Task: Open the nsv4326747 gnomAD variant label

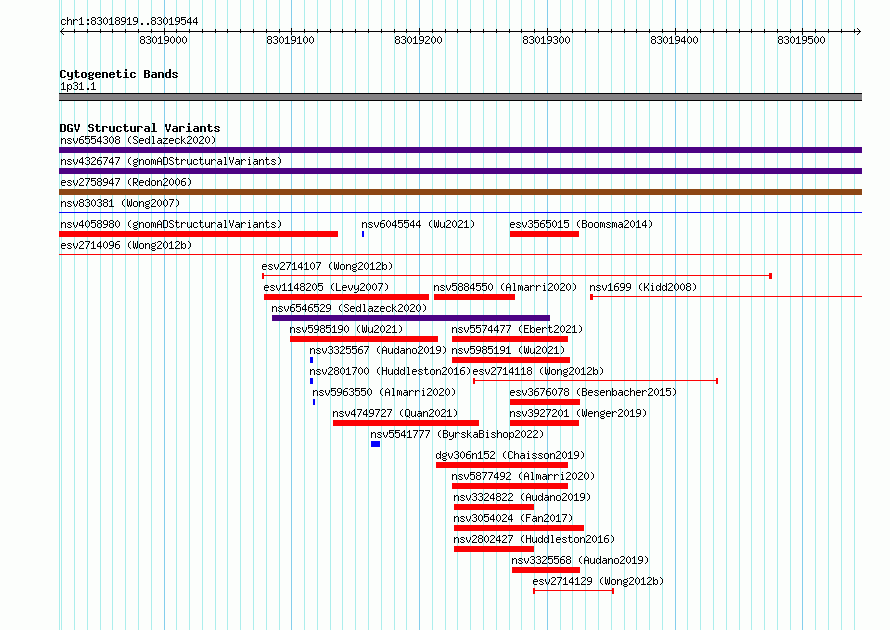Action: click(171, 161)
